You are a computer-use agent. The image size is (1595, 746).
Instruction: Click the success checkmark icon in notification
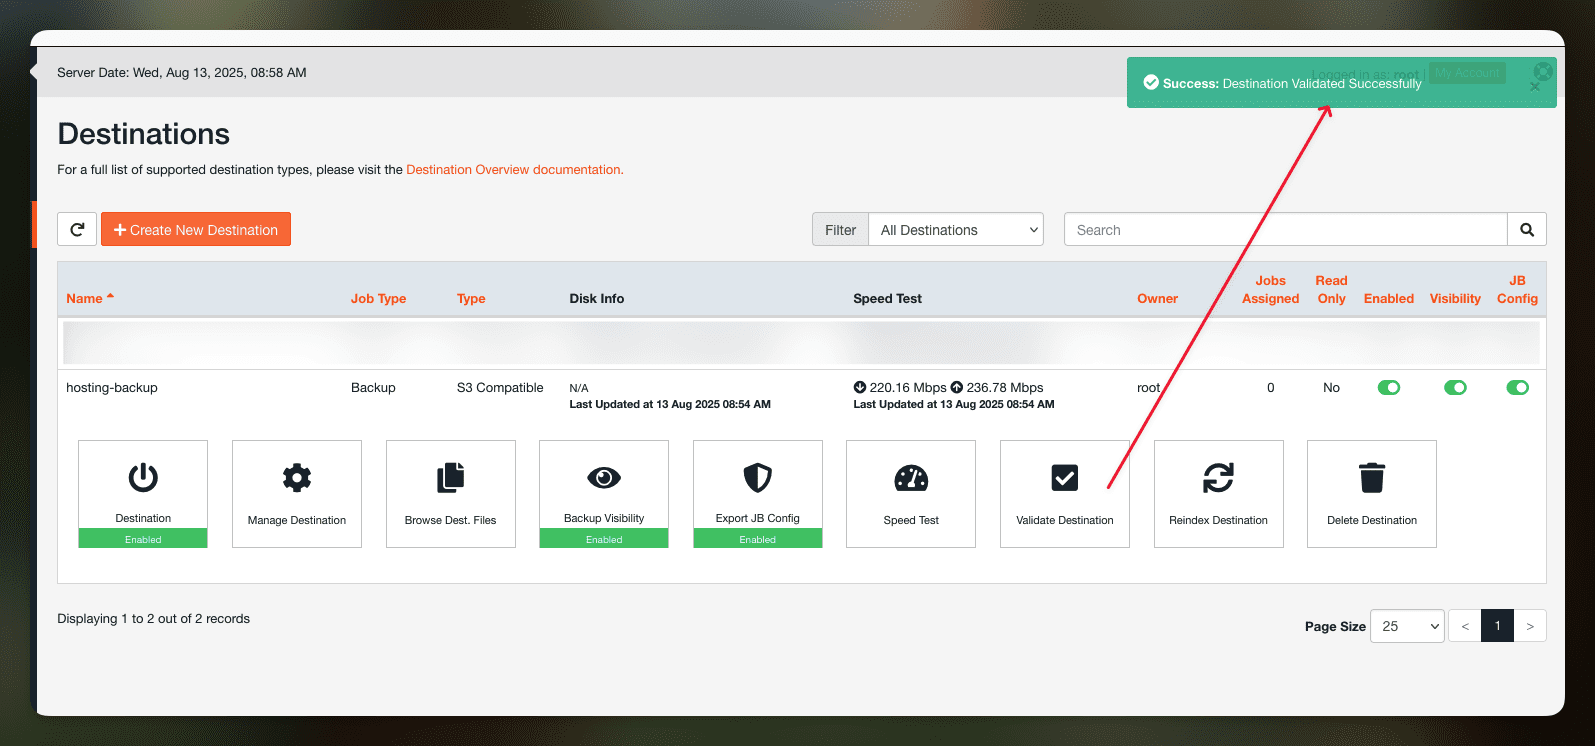coord(1151,83)
